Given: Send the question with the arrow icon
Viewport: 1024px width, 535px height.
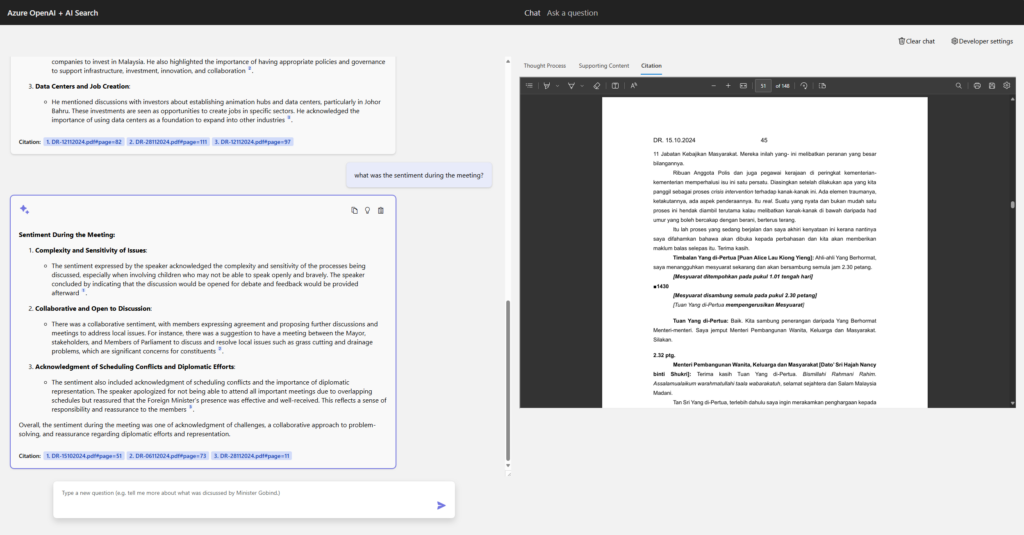Looking at the screenshot, I should [441, 505].
